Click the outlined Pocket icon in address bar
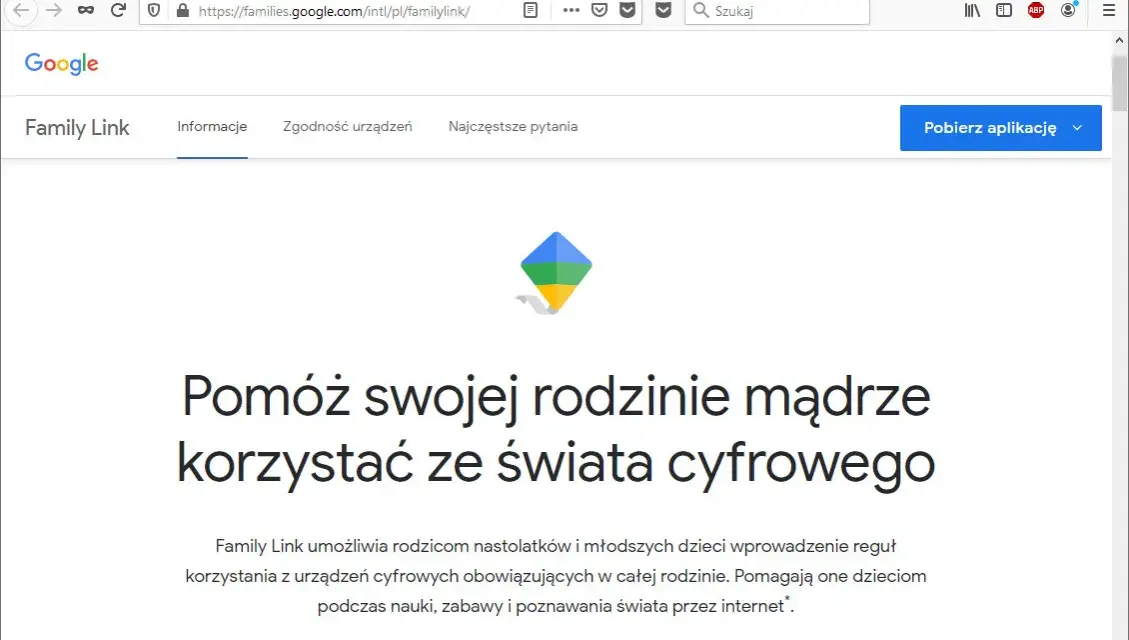 599,10
